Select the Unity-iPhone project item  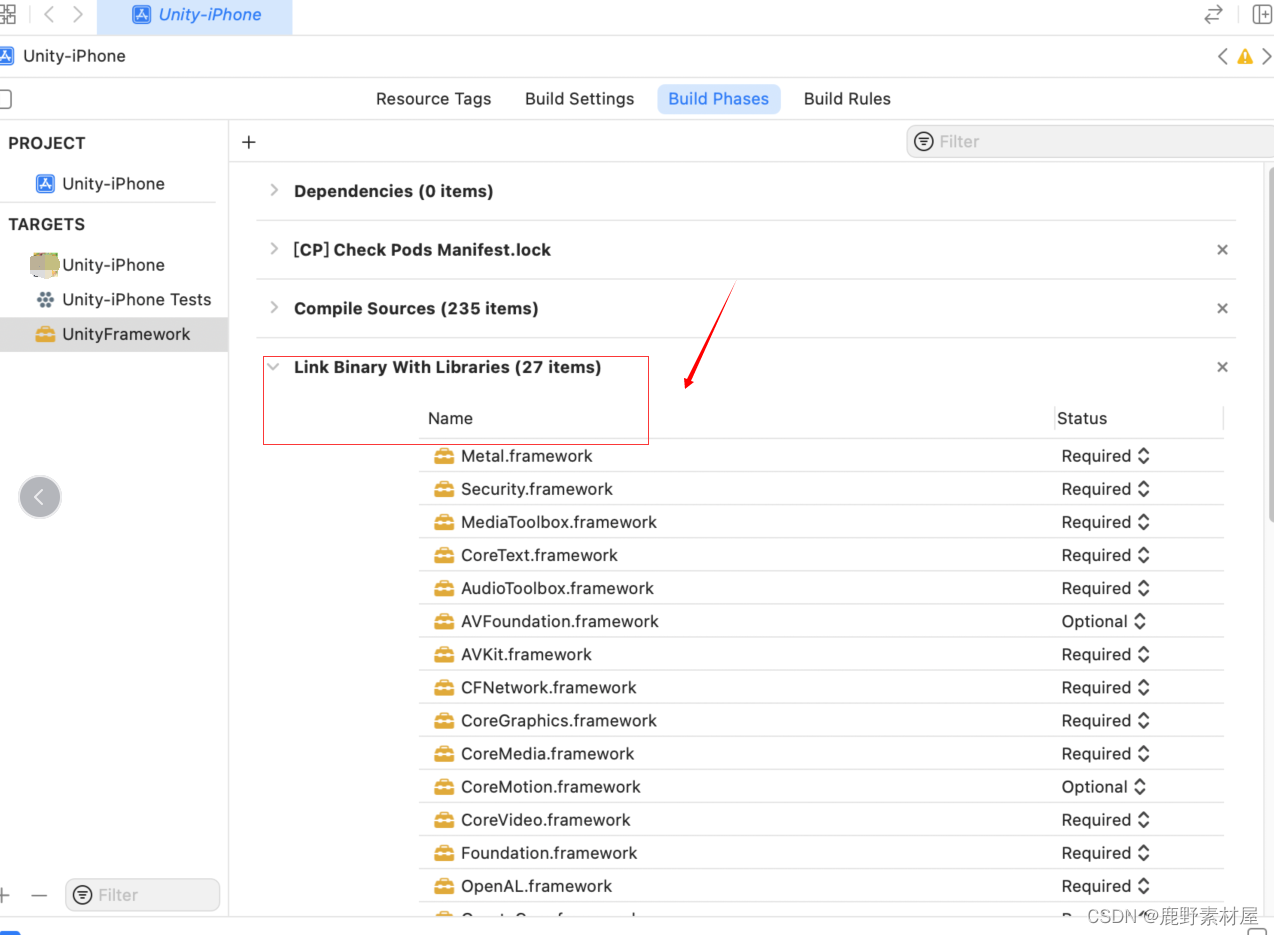[112, 184]
